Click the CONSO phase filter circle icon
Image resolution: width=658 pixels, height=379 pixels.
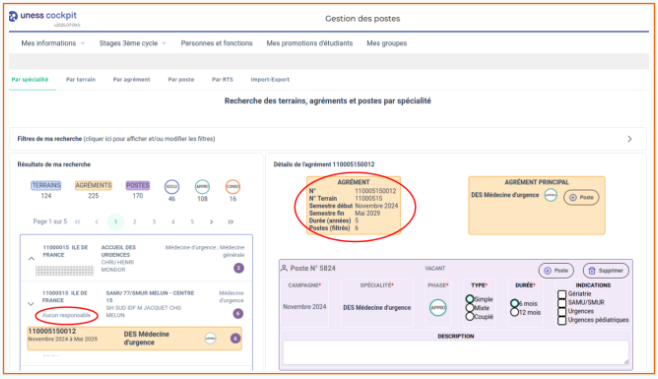click(232, 186)
